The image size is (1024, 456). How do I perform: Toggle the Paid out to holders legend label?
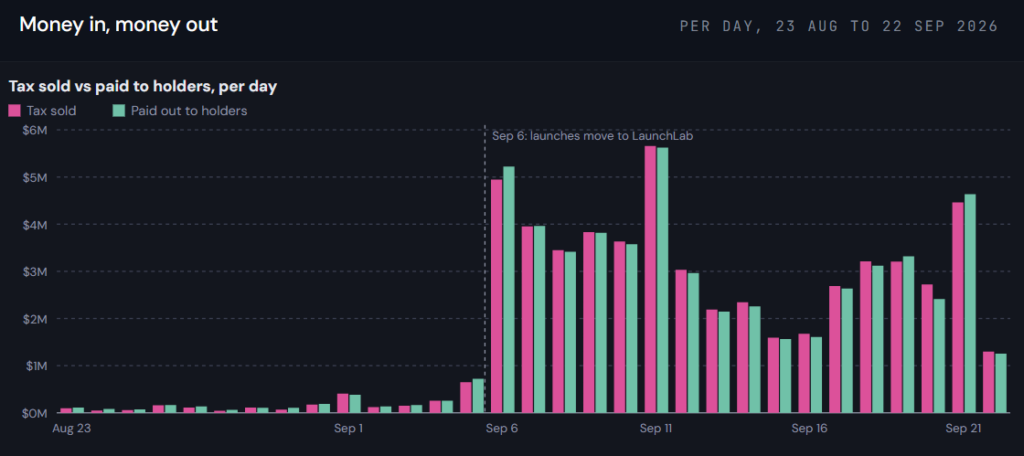[189, 110]
